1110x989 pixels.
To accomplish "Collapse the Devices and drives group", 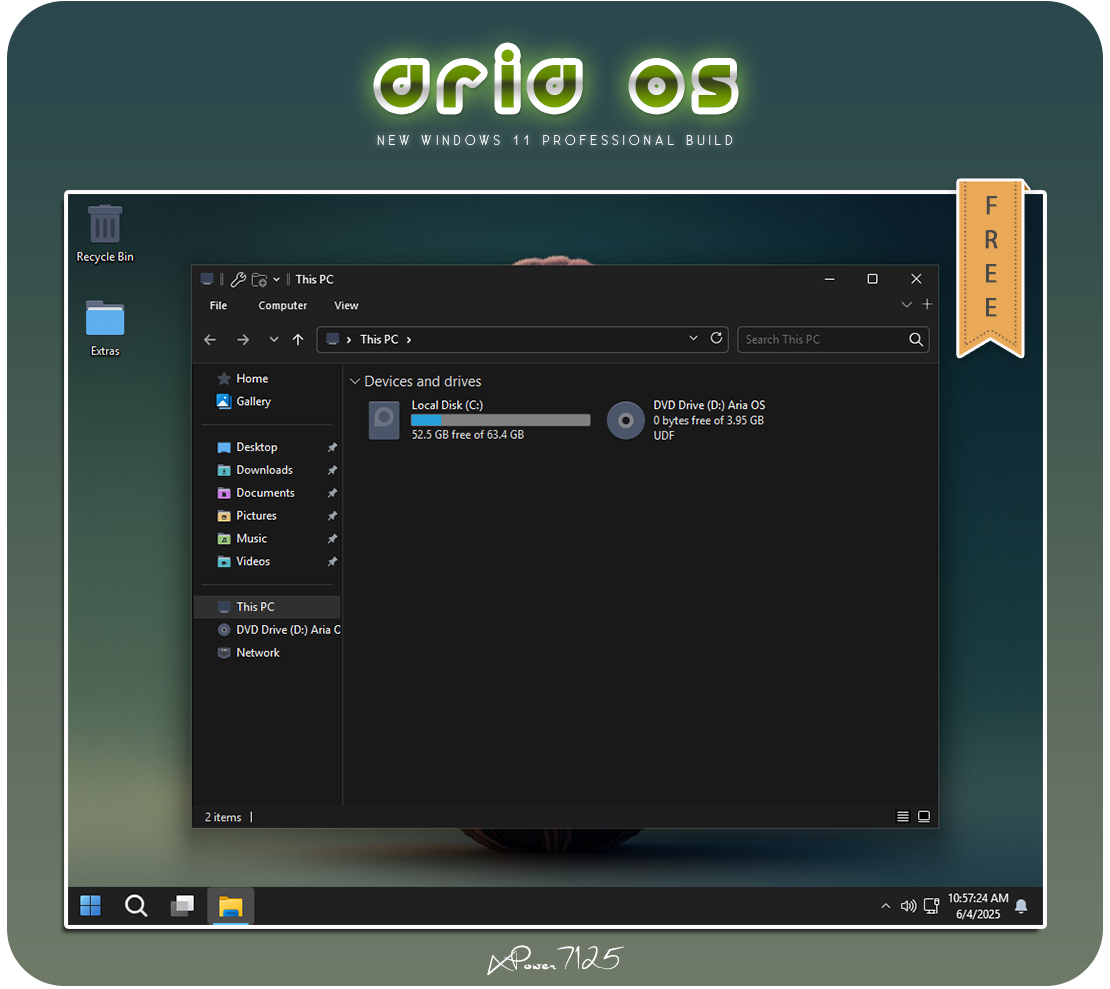I will [355, 382].
